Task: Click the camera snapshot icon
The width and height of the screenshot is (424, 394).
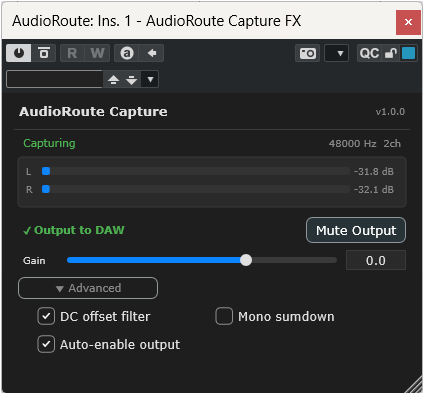Action: tap(307, 53)
